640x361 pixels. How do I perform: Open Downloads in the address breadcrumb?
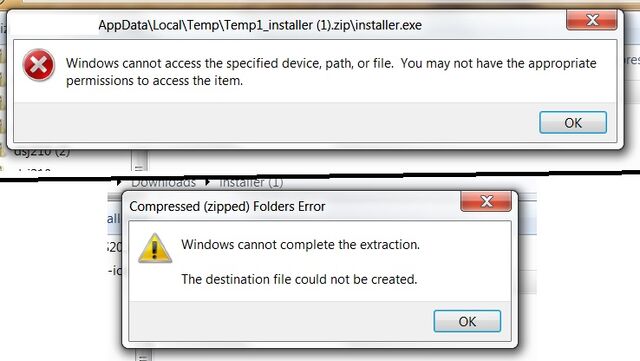pyautogui.click(x=163, y=182)
